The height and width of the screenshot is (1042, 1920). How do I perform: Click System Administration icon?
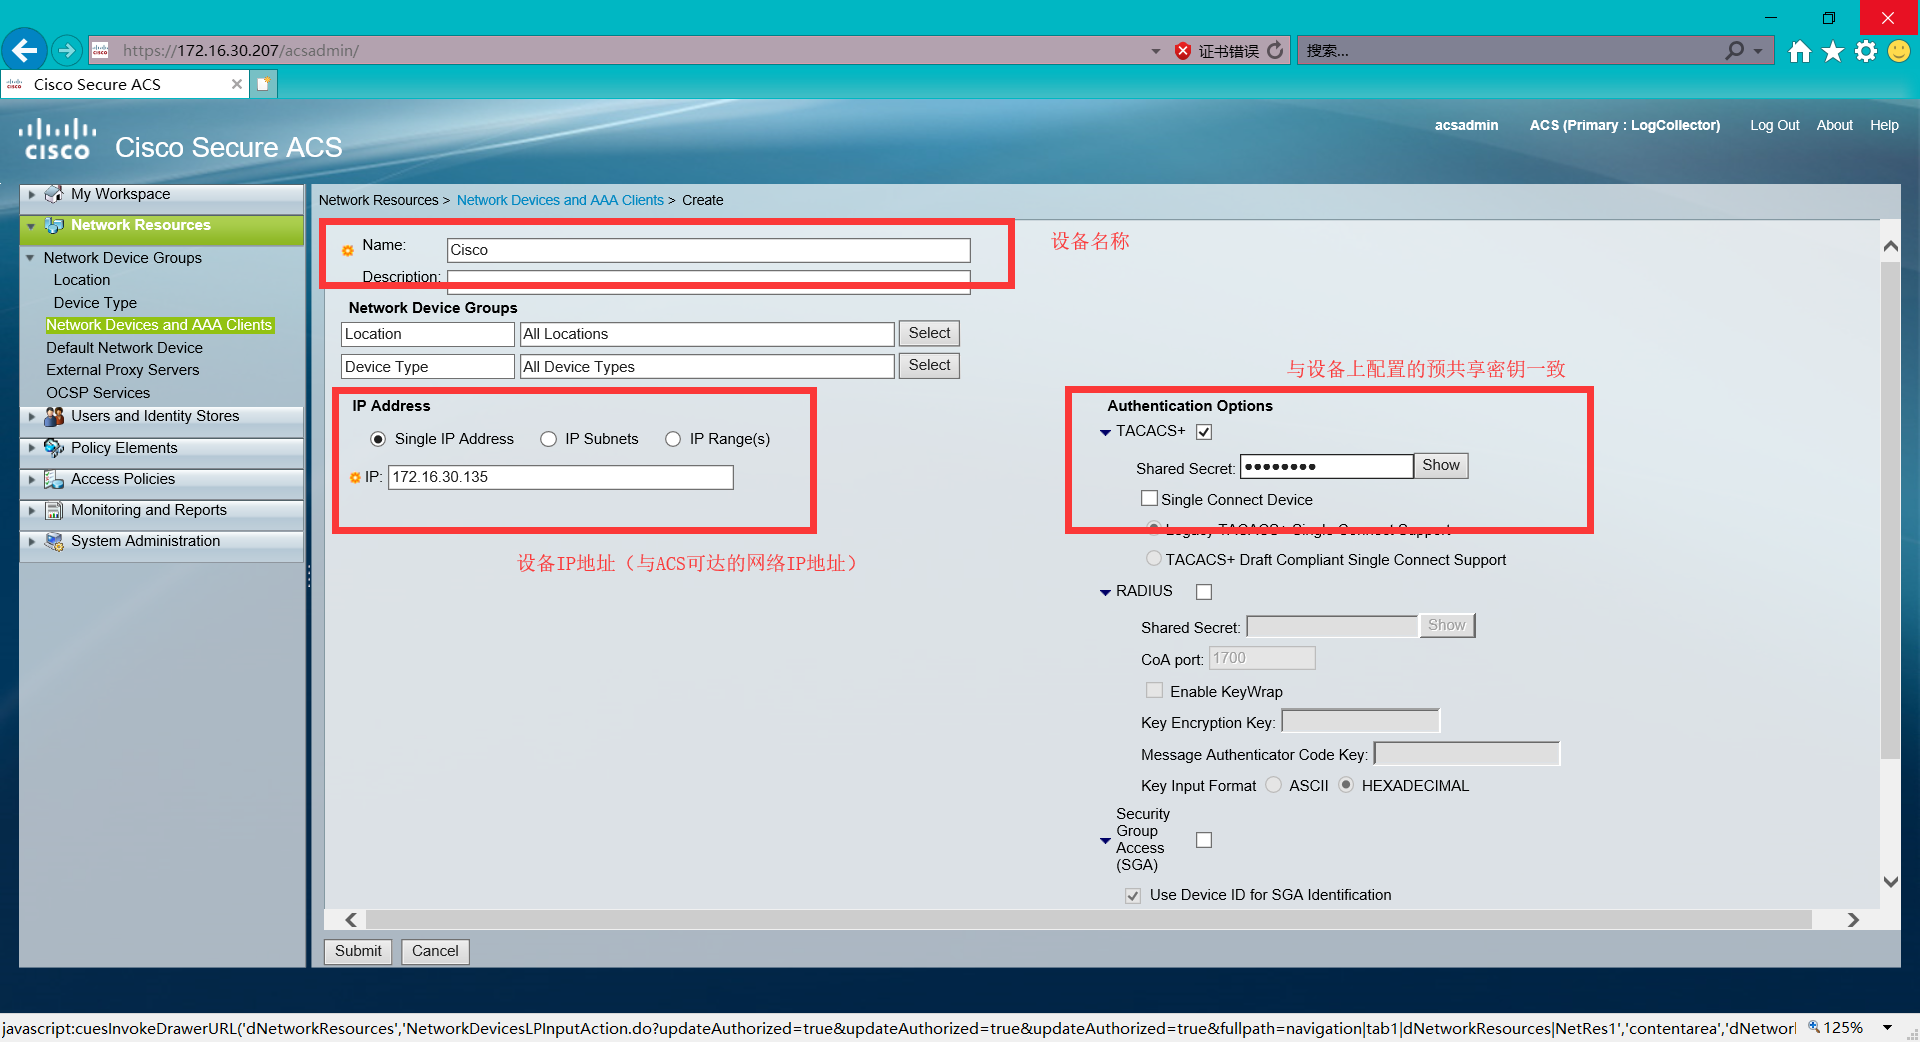[x=55, y=541]
